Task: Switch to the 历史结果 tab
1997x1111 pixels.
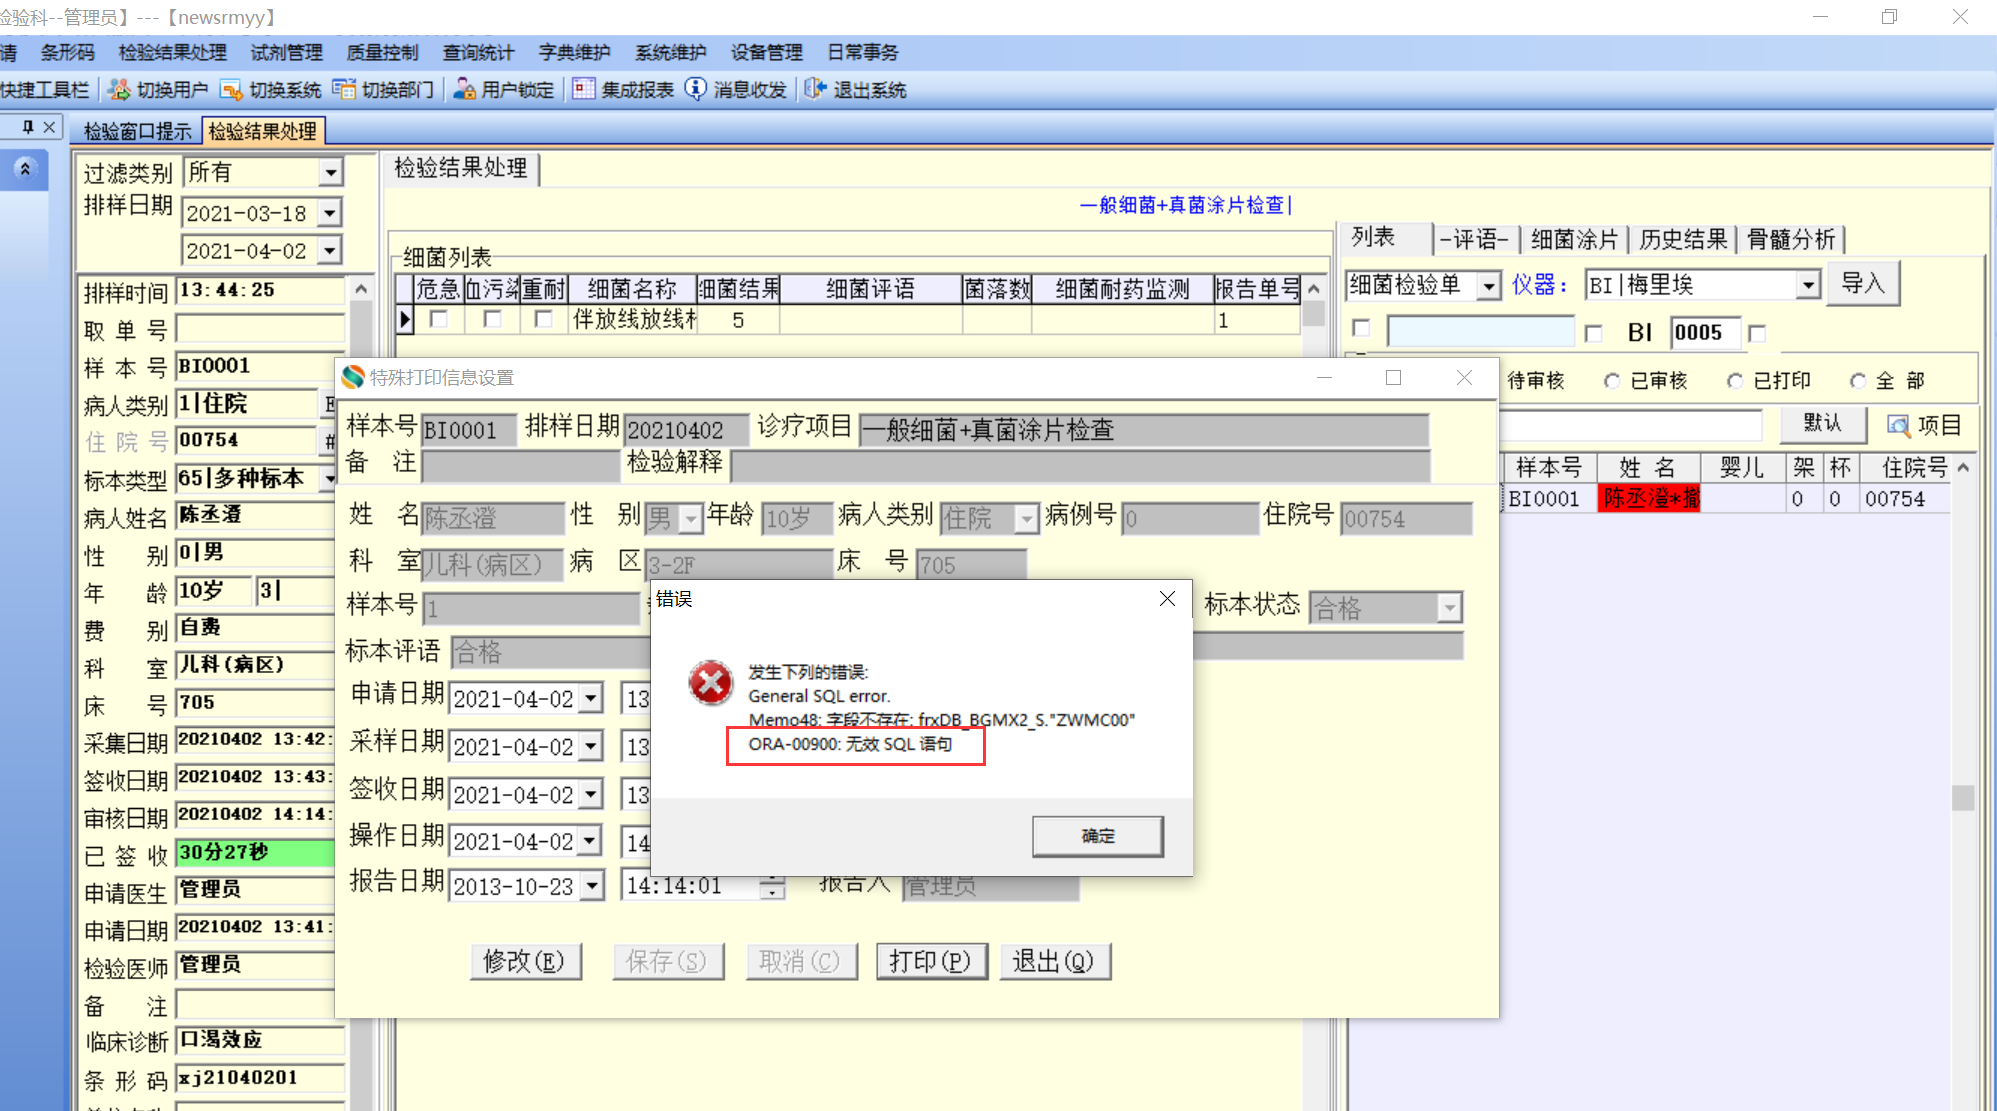Action: click(1683, 239)
